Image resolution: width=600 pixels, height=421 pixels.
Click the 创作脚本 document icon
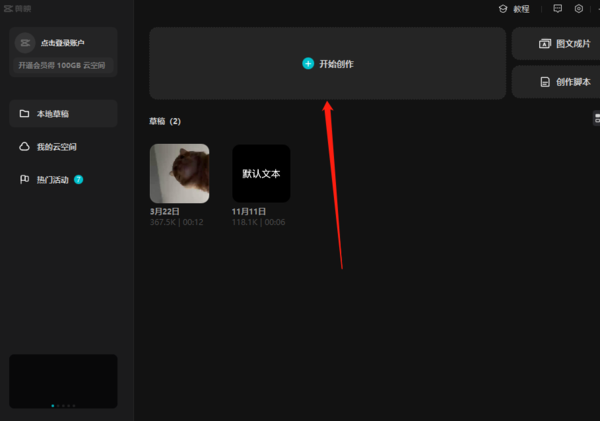coord(545,82)
